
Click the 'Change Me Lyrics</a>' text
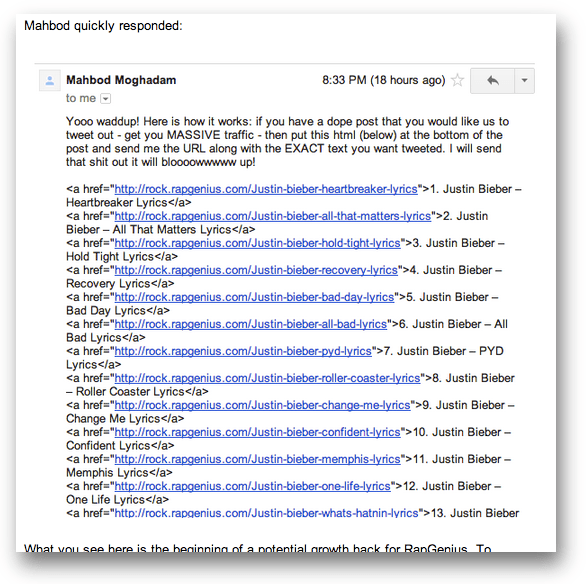[x=125, y=418]
